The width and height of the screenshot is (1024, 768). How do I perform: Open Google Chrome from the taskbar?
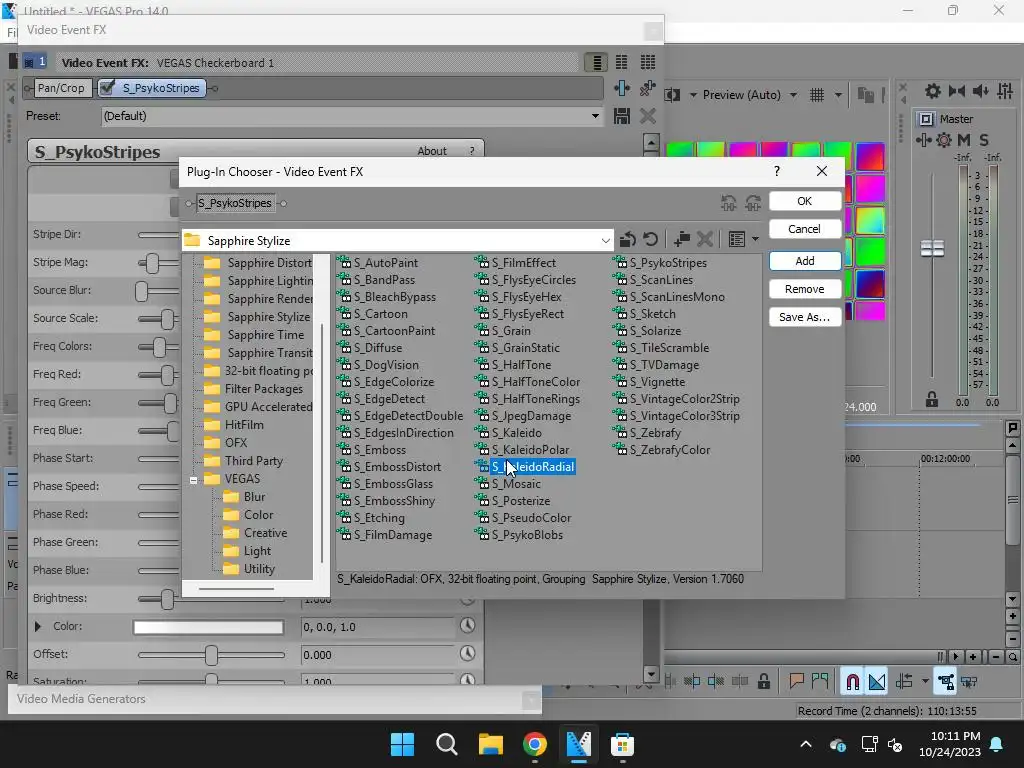535,744
